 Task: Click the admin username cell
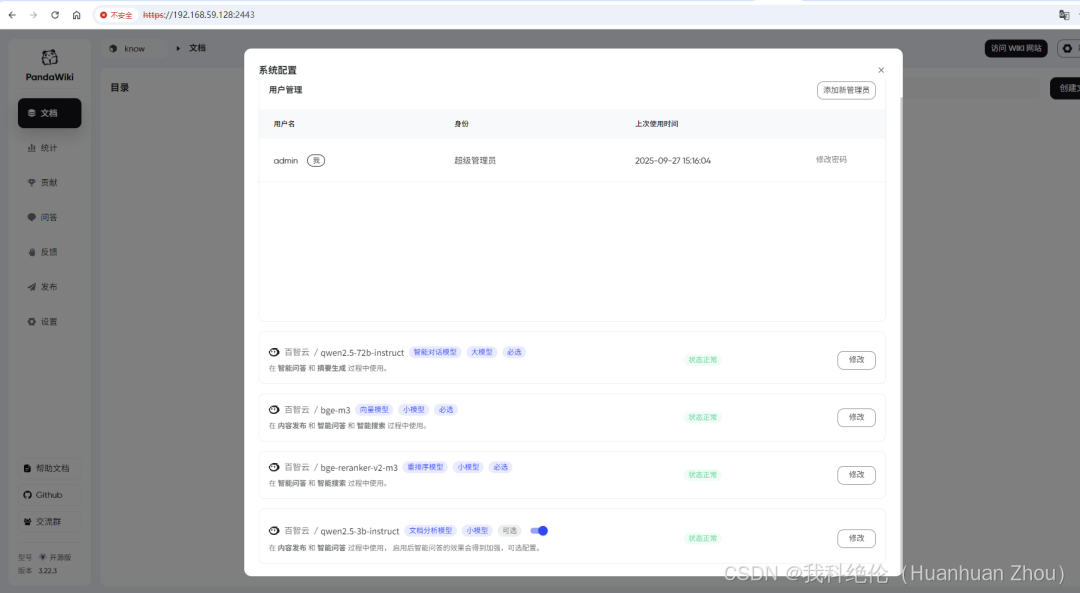click(x=286, y=160)
